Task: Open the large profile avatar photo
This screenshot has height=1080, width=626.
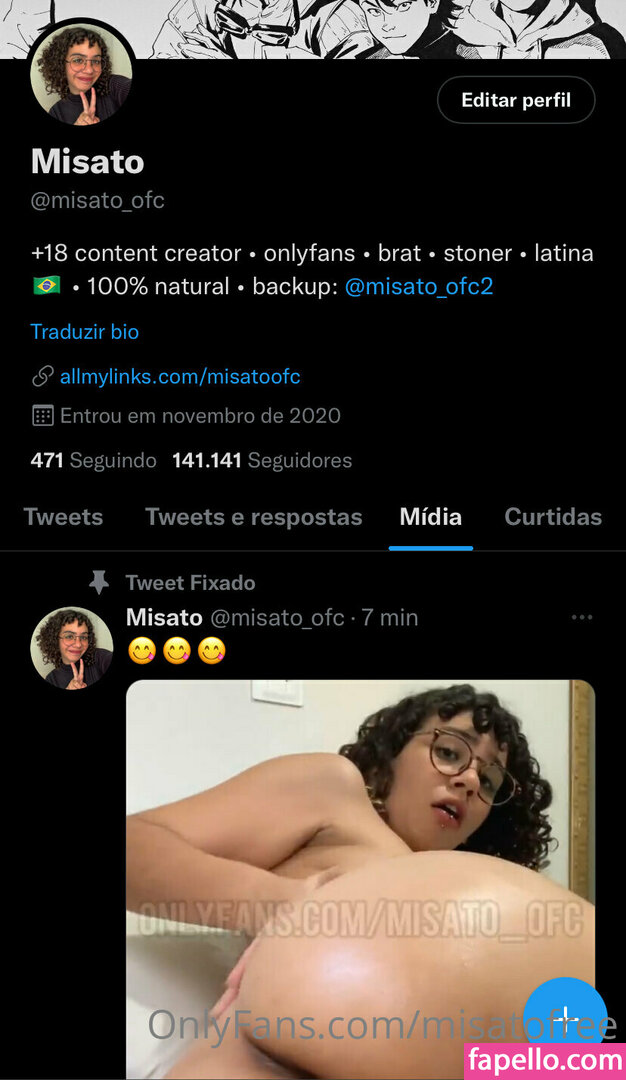Action: (x=81, y=74)
